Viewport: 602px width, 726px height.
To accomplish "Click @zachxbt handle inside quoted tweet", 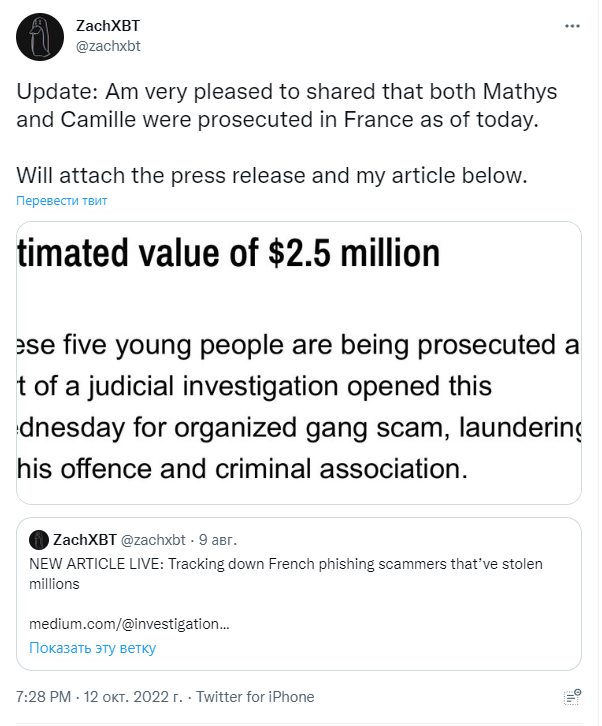I will 153,540.
